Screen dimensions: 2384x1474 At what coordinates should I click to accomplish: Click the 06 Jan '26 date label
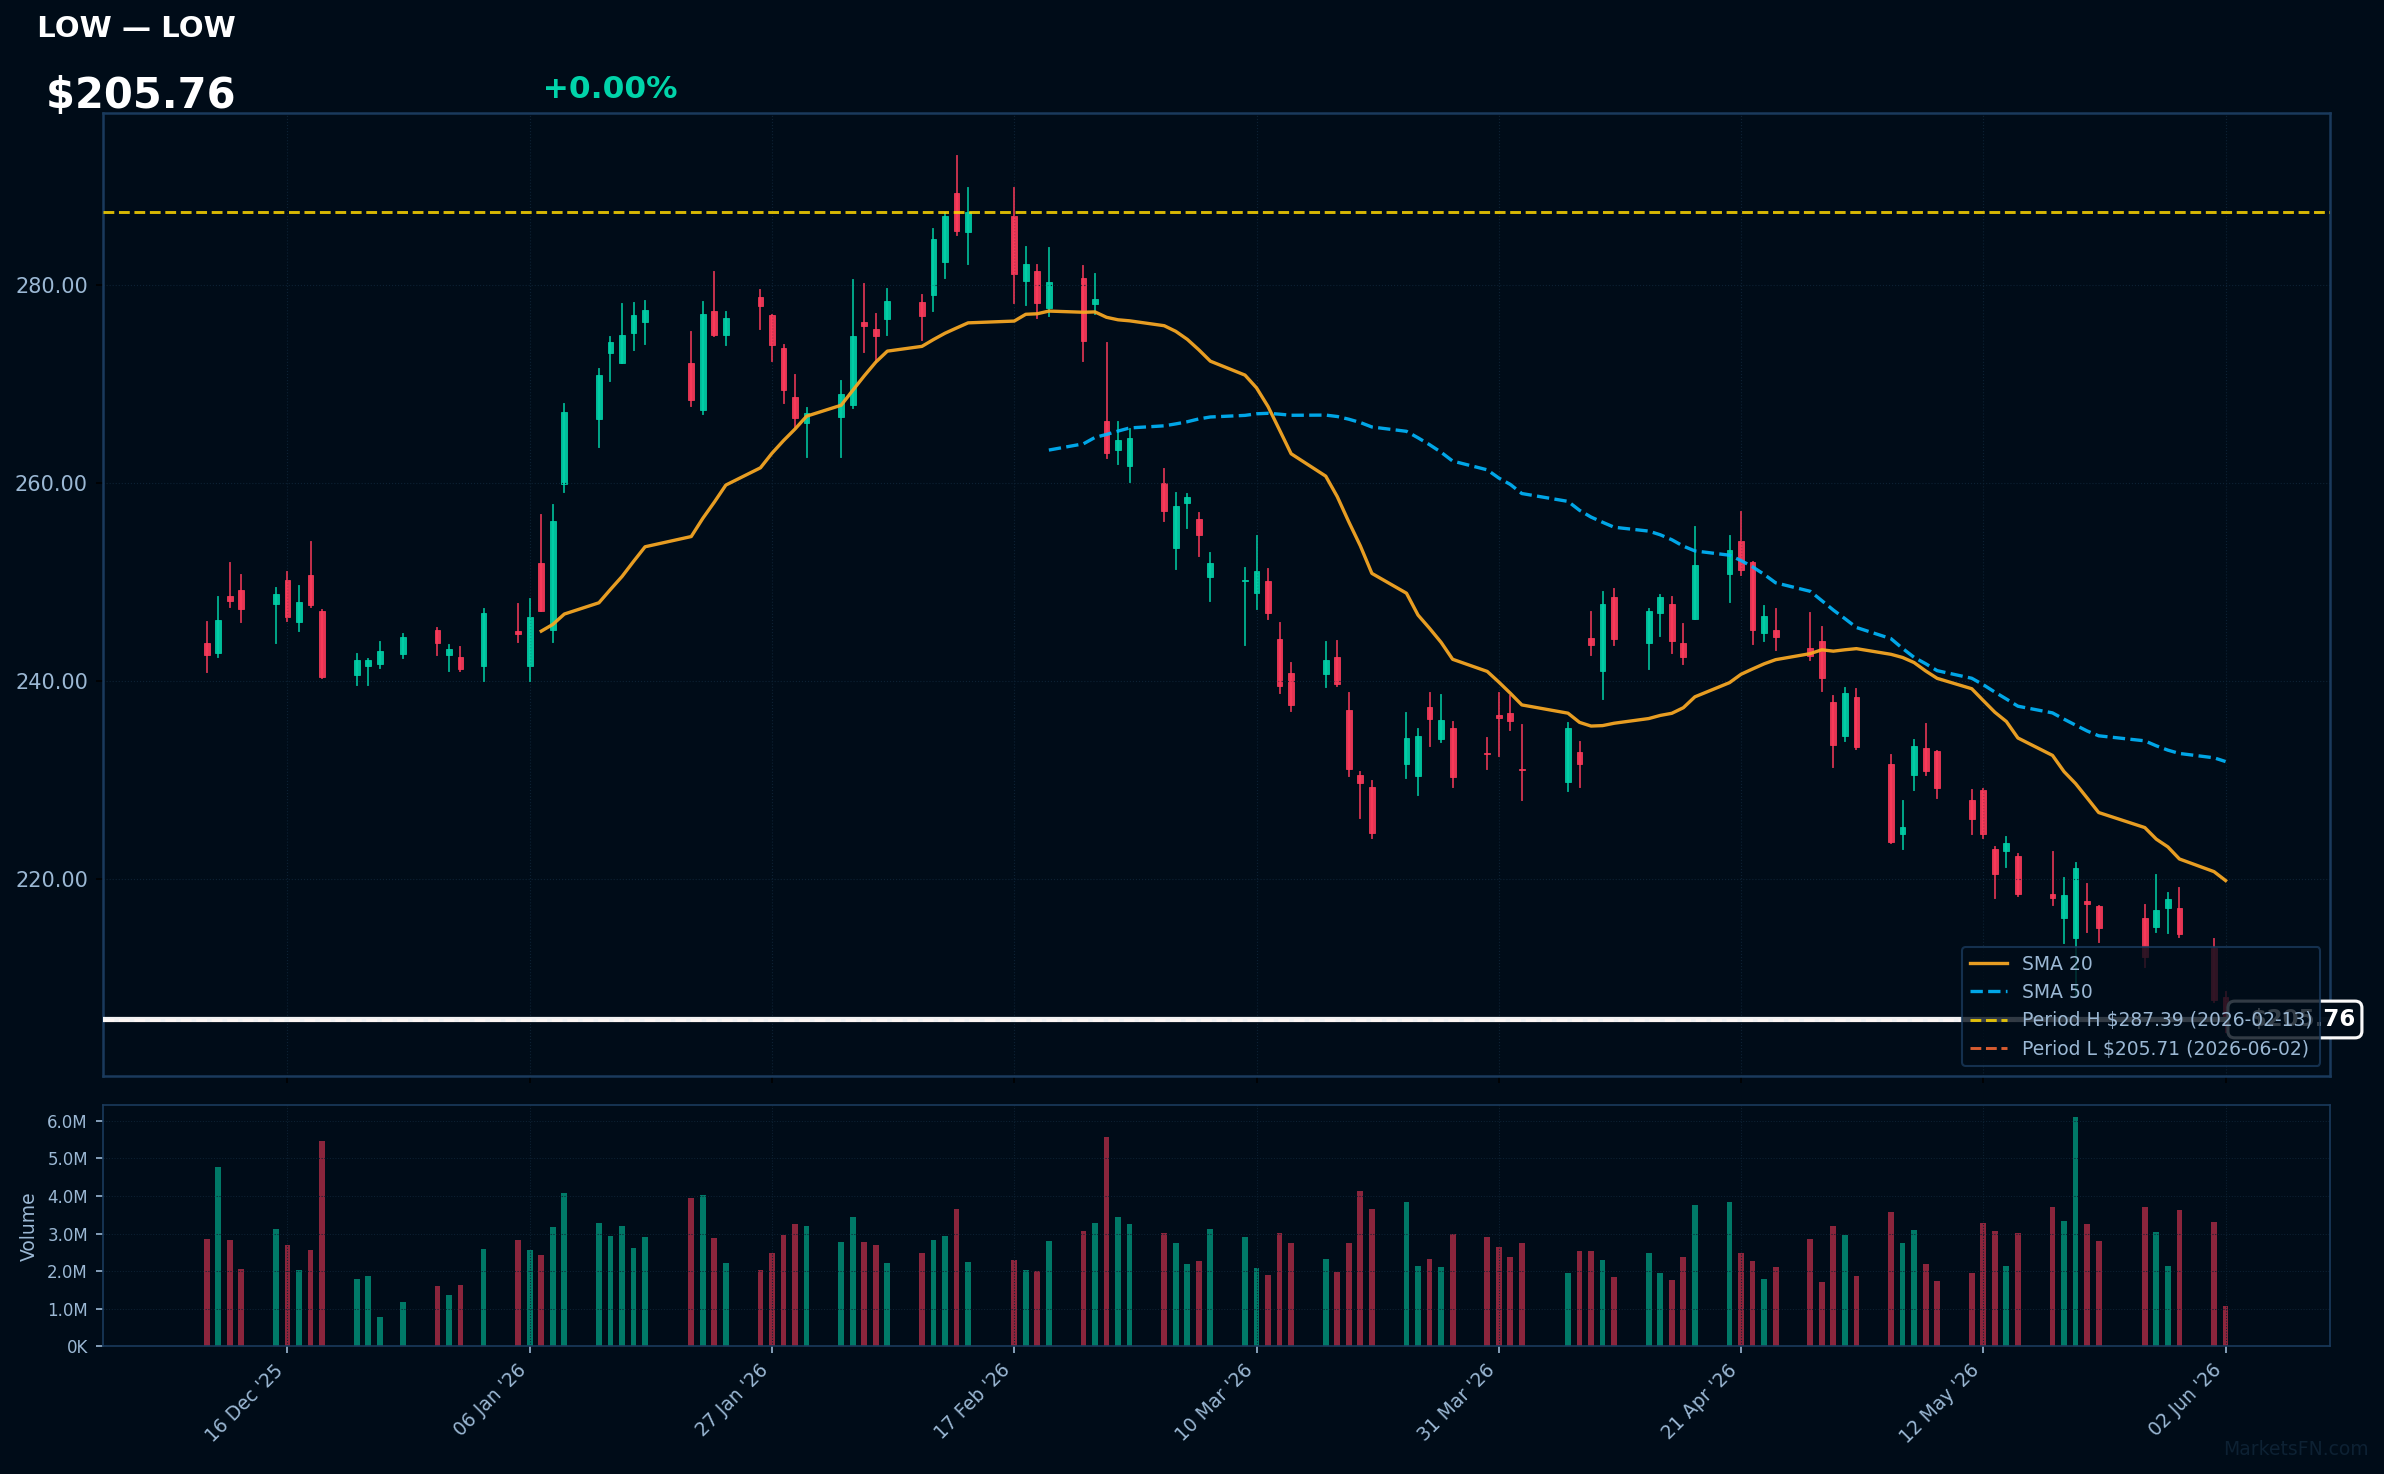pos(488,1400)
